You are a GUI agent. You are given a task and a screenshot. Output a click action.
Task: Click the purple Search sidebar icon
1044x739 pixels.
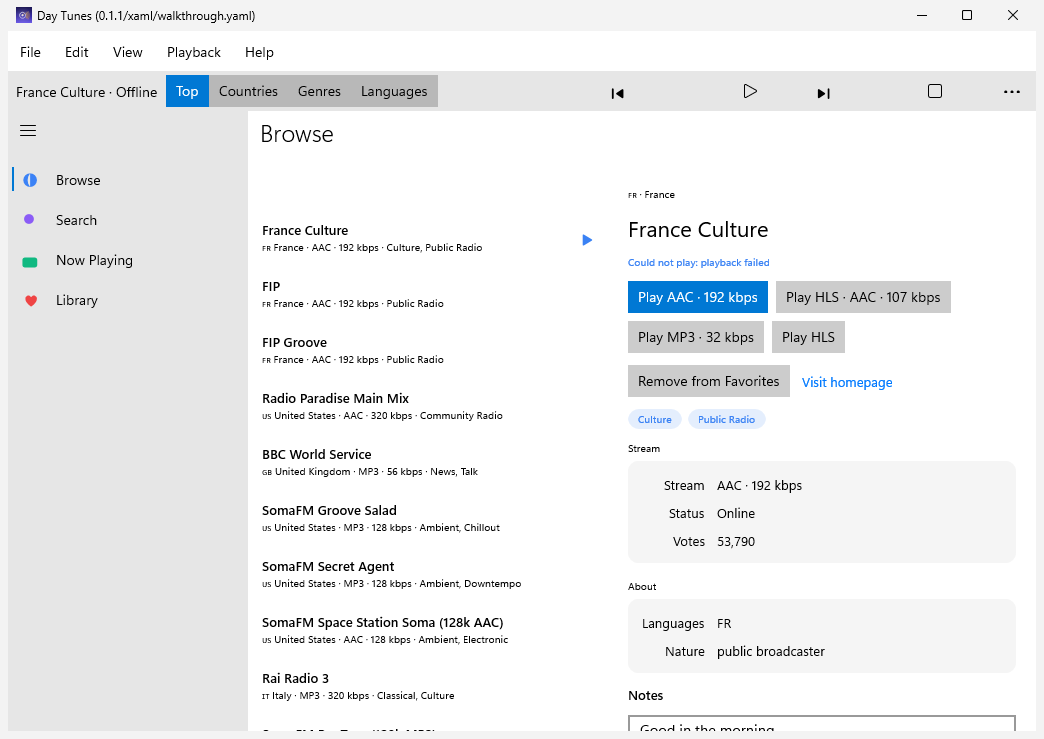click(x=29, y=219)
